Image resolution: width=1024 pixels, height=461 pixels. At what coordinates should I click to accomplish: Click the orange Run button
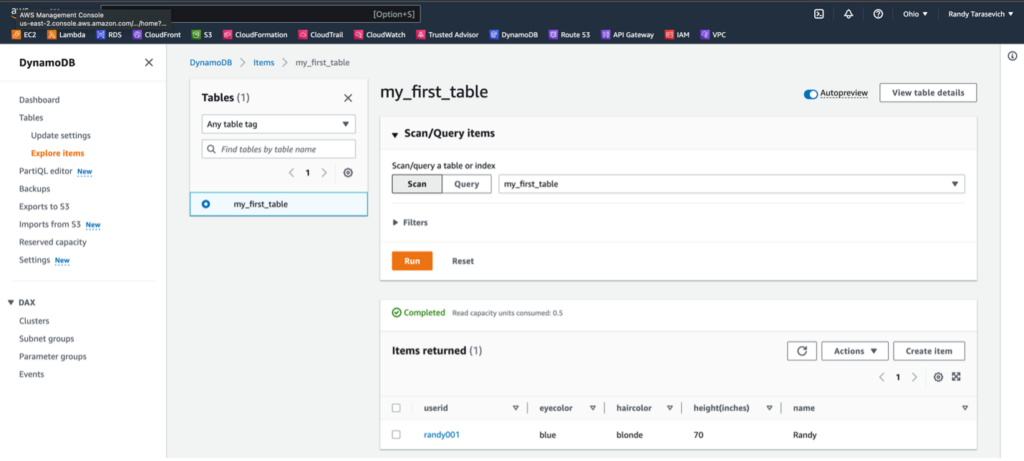coord(412,261)
